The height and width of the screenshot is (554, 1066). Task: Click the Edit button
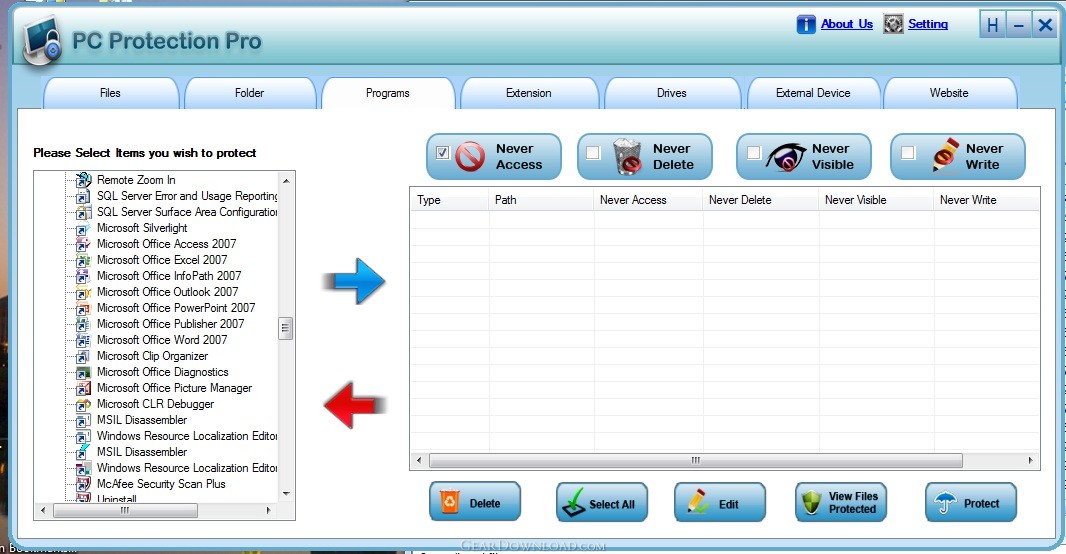coord(719,503)
